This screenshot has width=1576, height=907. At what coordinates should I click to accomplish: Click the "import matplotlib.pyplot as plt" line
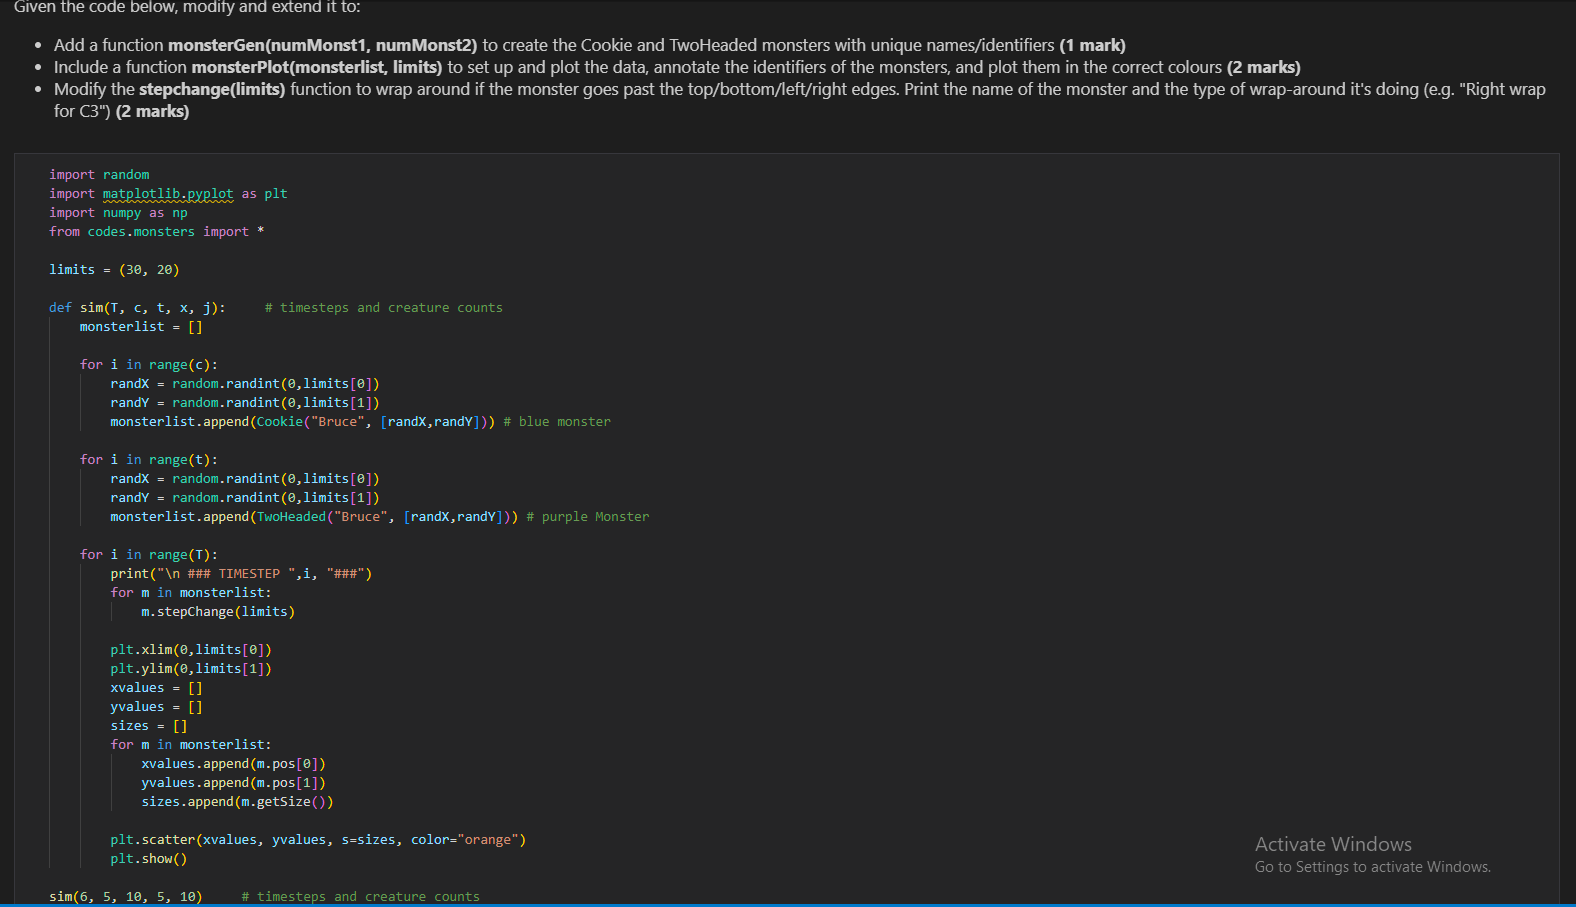point(168,194)
